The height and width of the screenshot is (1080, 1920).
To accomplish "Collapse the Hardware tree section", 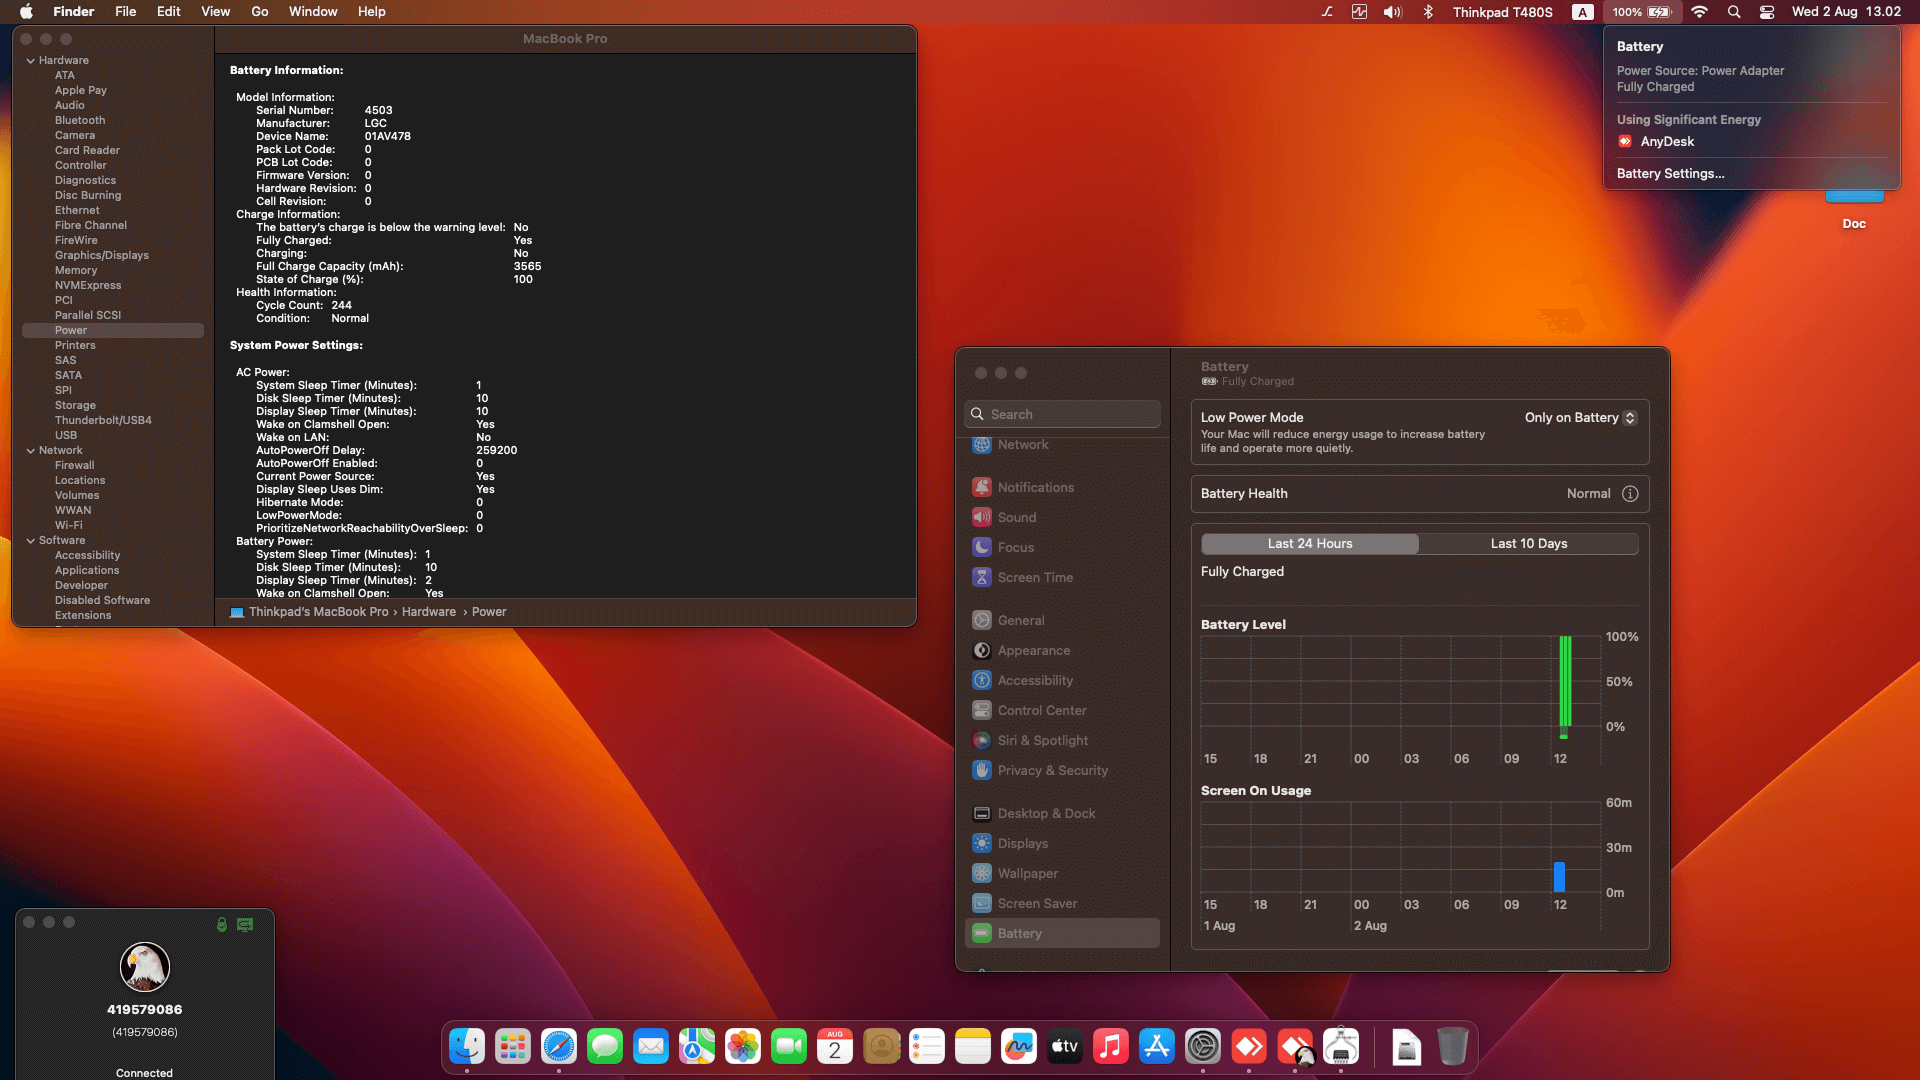I will pos(31,61).
